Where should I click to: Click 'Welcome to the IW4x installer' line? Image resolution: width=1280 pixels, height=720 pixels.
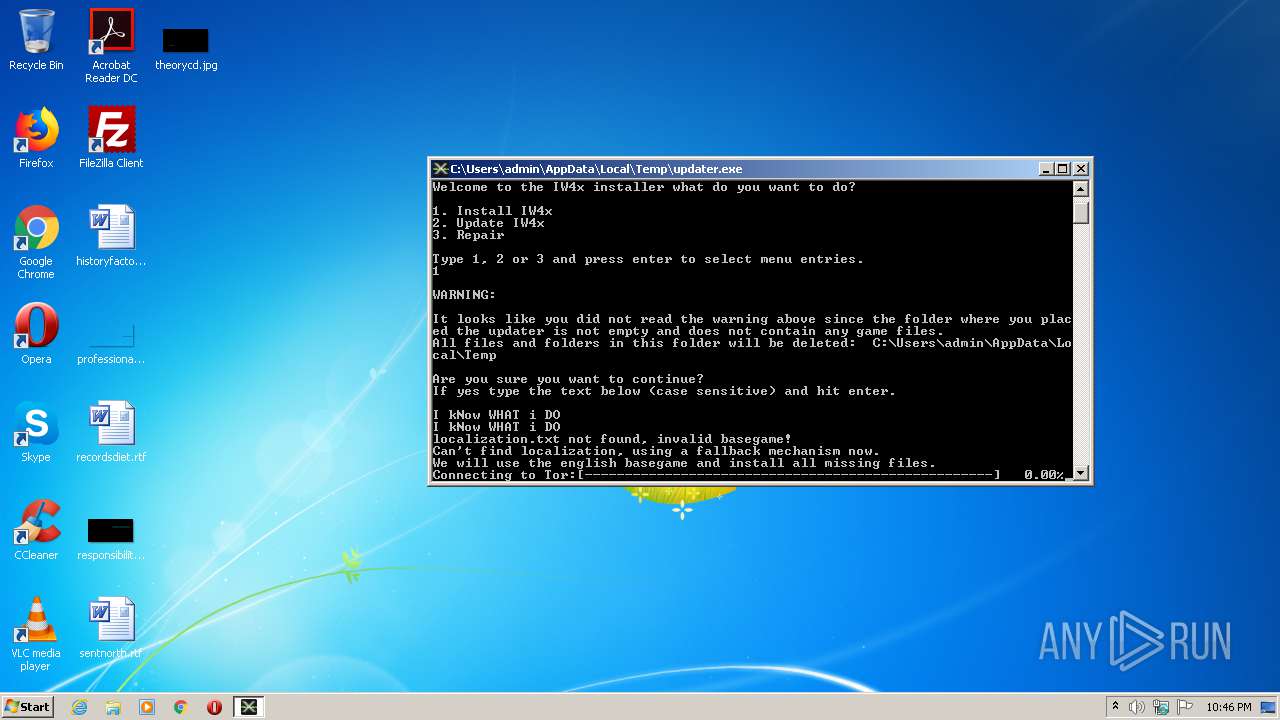[x=644, y=187]
